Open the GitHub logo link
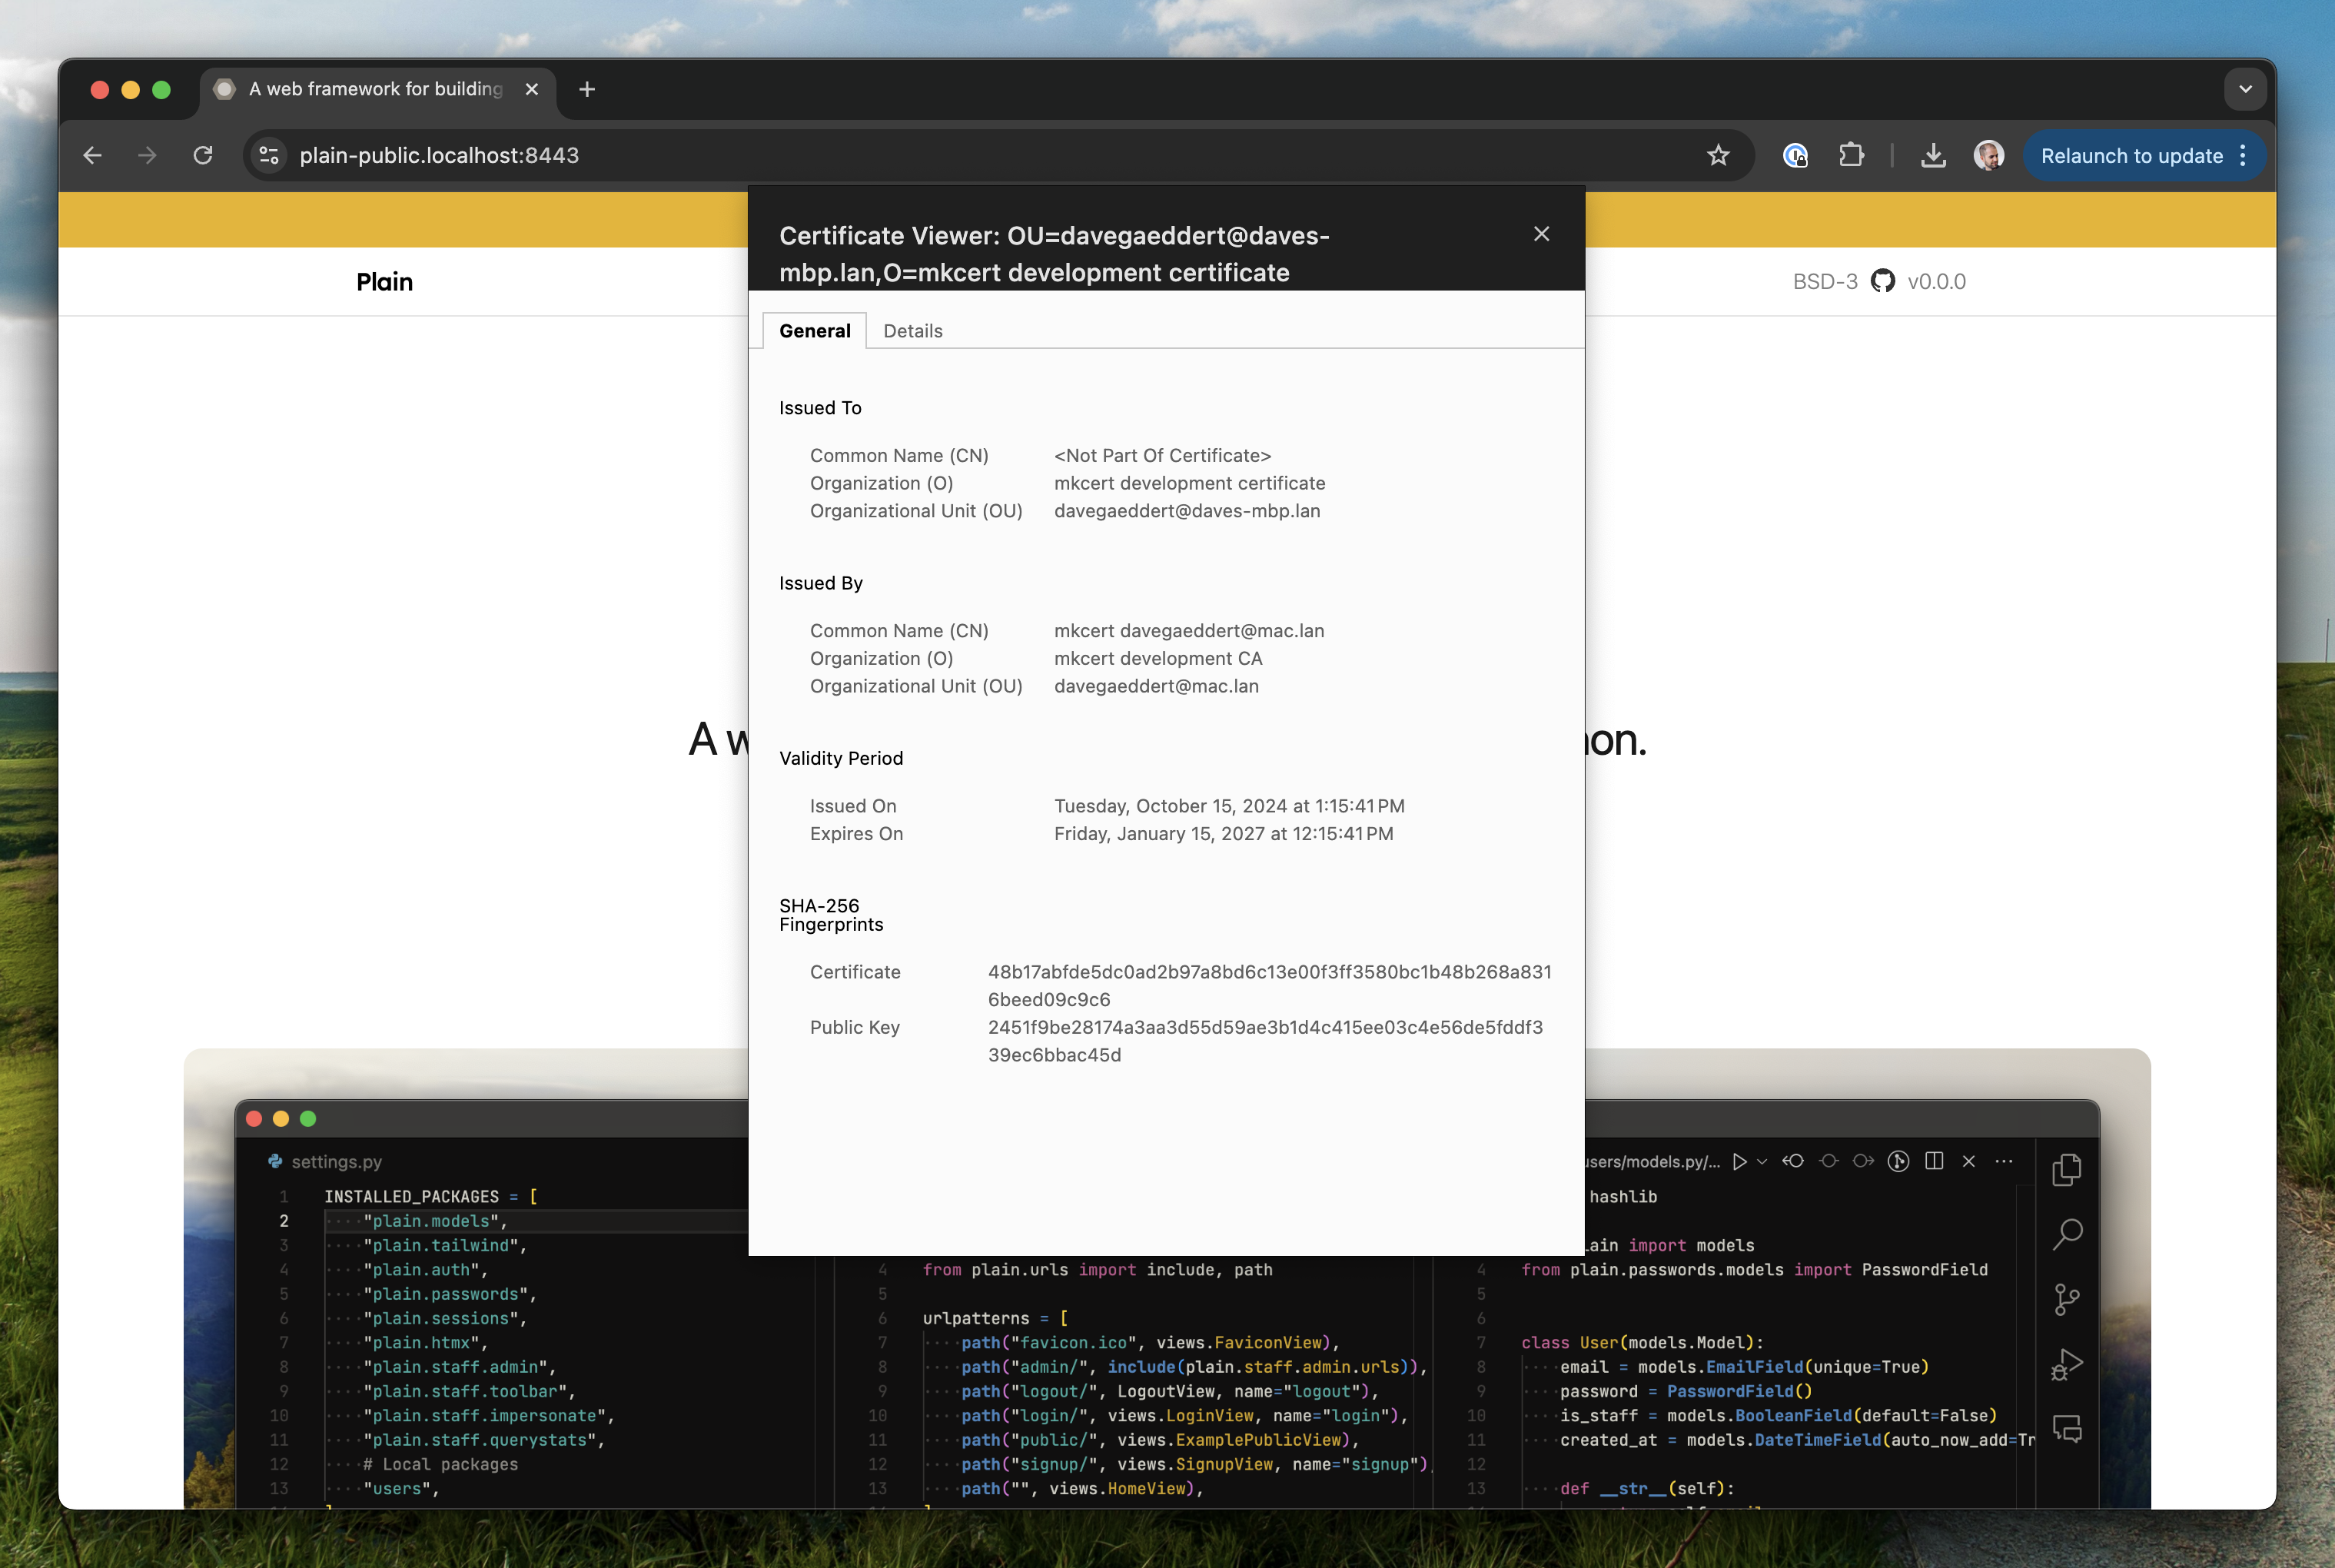Image resolution: width=2335 pixels, height=1568 pixels. (1882, 281)
